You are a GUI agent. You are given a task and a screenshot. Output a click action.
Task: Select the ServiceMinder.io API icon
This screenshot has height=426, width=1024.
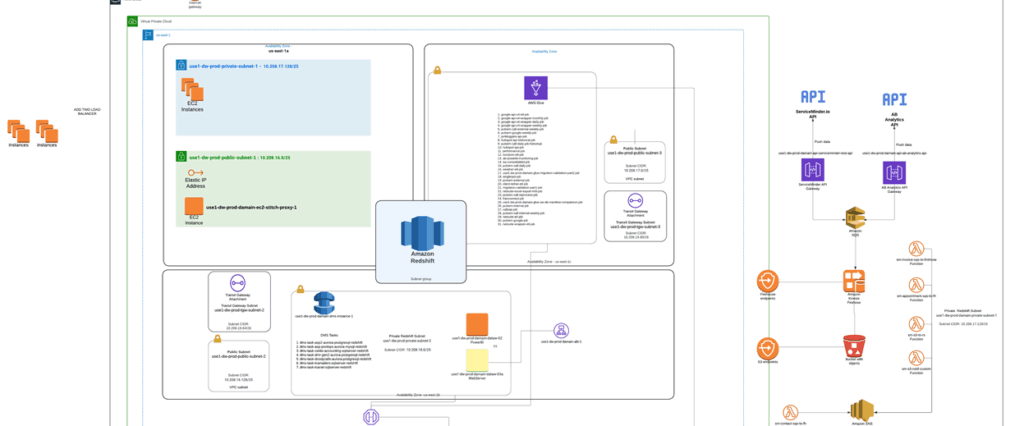coord(812,97)
